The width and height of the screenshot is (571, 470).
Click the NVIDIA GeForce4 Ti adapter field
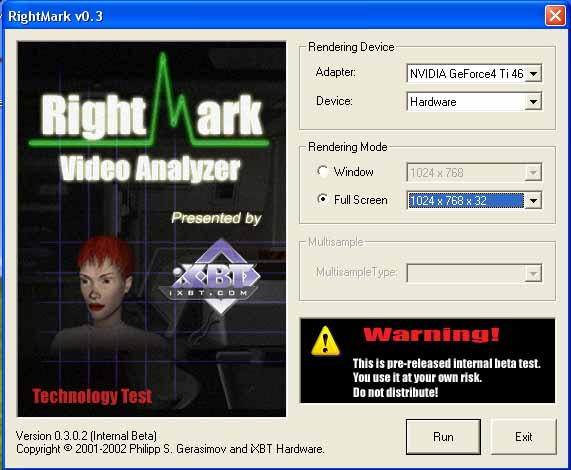(x=466, y=74)
